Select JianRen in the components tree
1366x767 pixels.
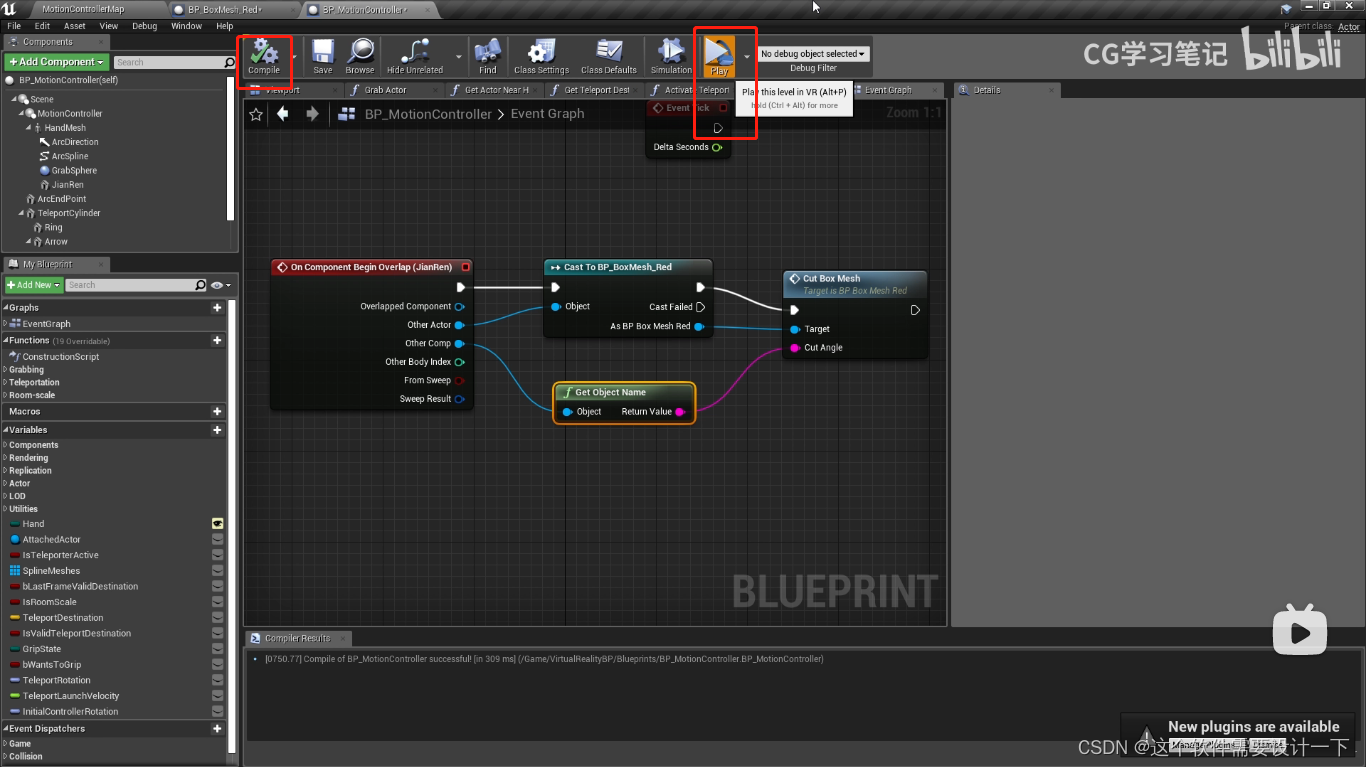point(67,185)
